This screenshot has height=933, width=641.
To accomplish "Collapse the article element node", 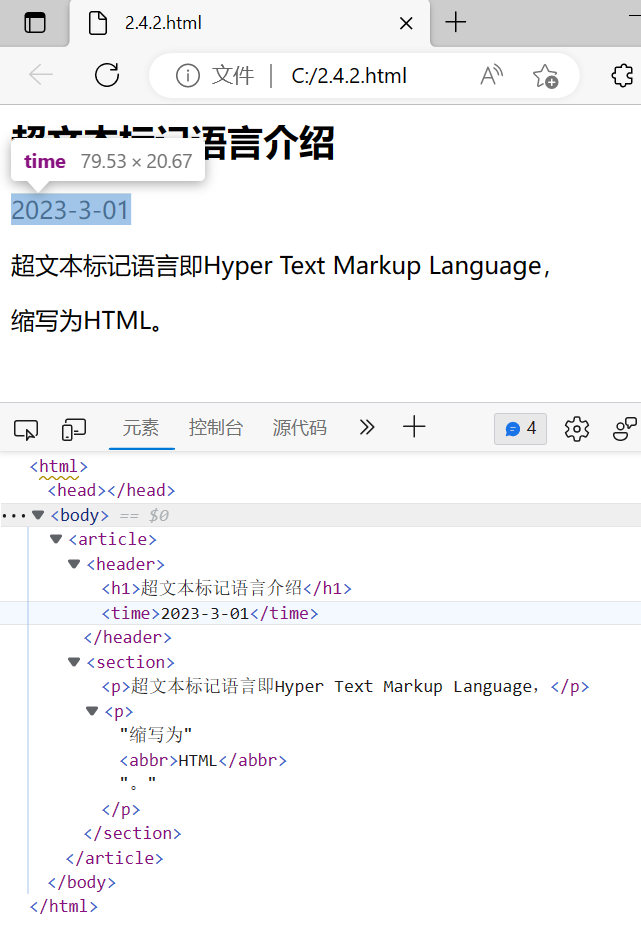I will point(56,539).
